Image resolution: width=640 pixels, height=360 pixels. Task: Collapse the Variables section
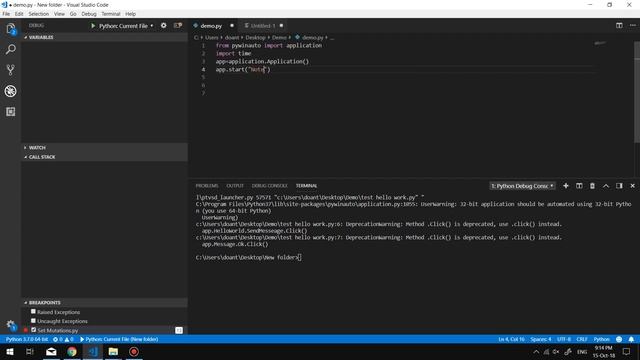pyautogui.click(x=104, y=37)
